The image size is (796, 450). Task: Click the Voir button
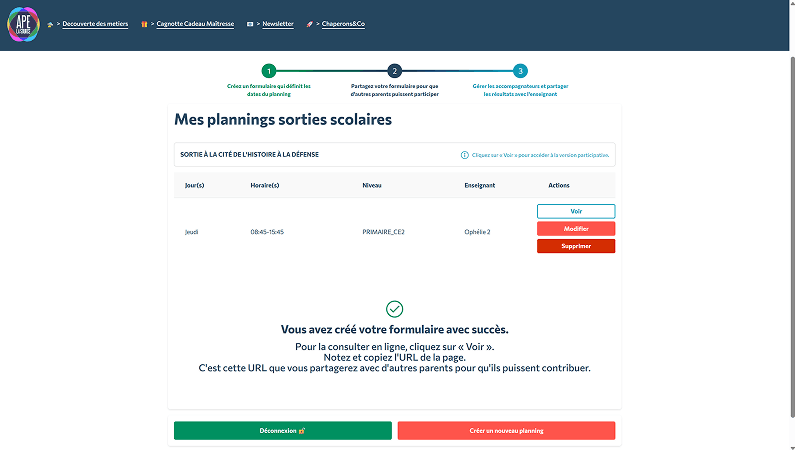pos(576,211)
